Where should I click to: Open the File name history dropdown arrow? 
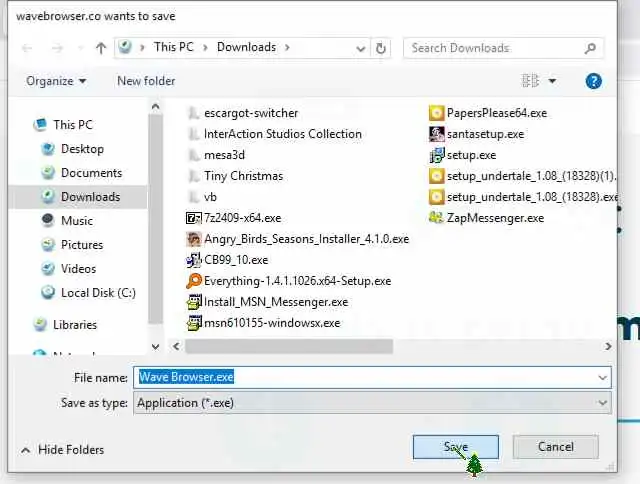point(602,377)
